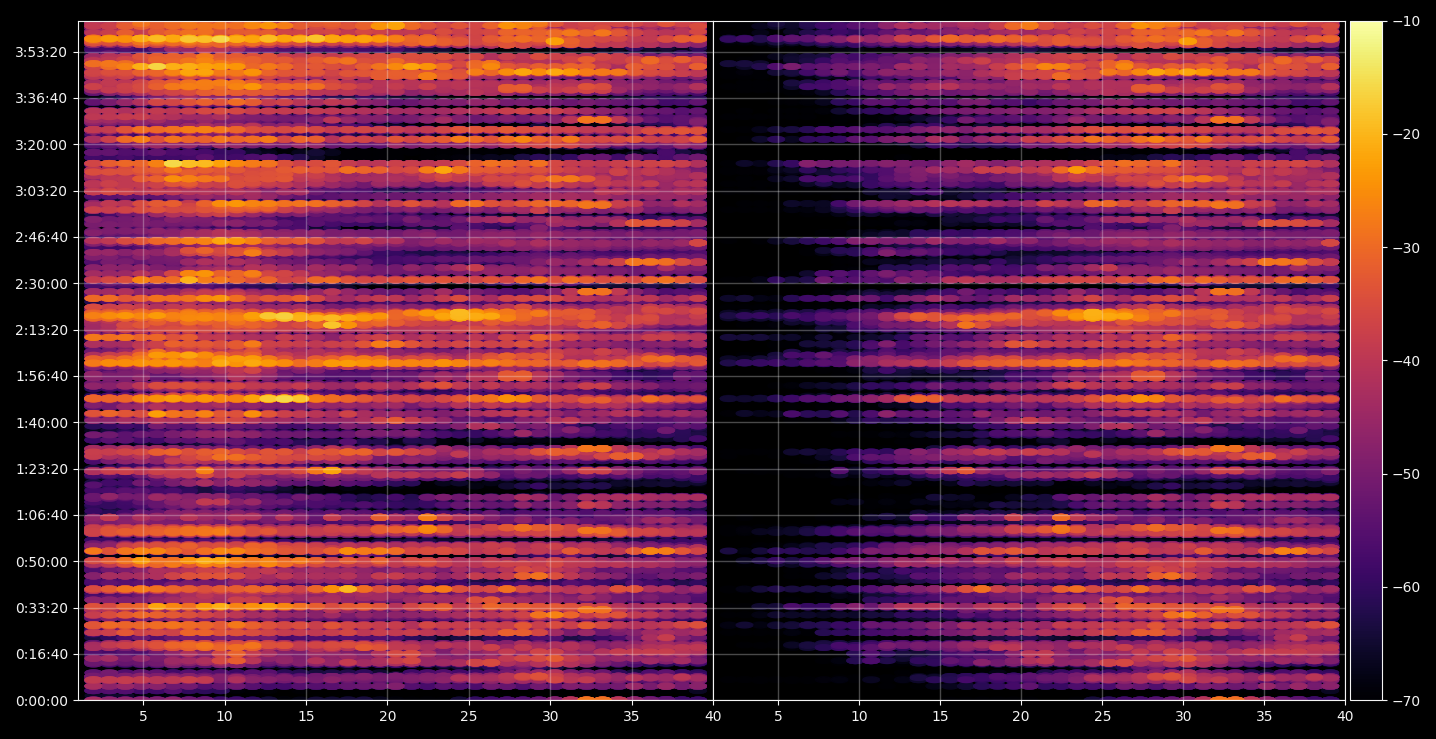The height and width of the screenshot is (739, 1436).
Task: Click tick label 35 under the left heatmap
Action: tap(631, 716)
